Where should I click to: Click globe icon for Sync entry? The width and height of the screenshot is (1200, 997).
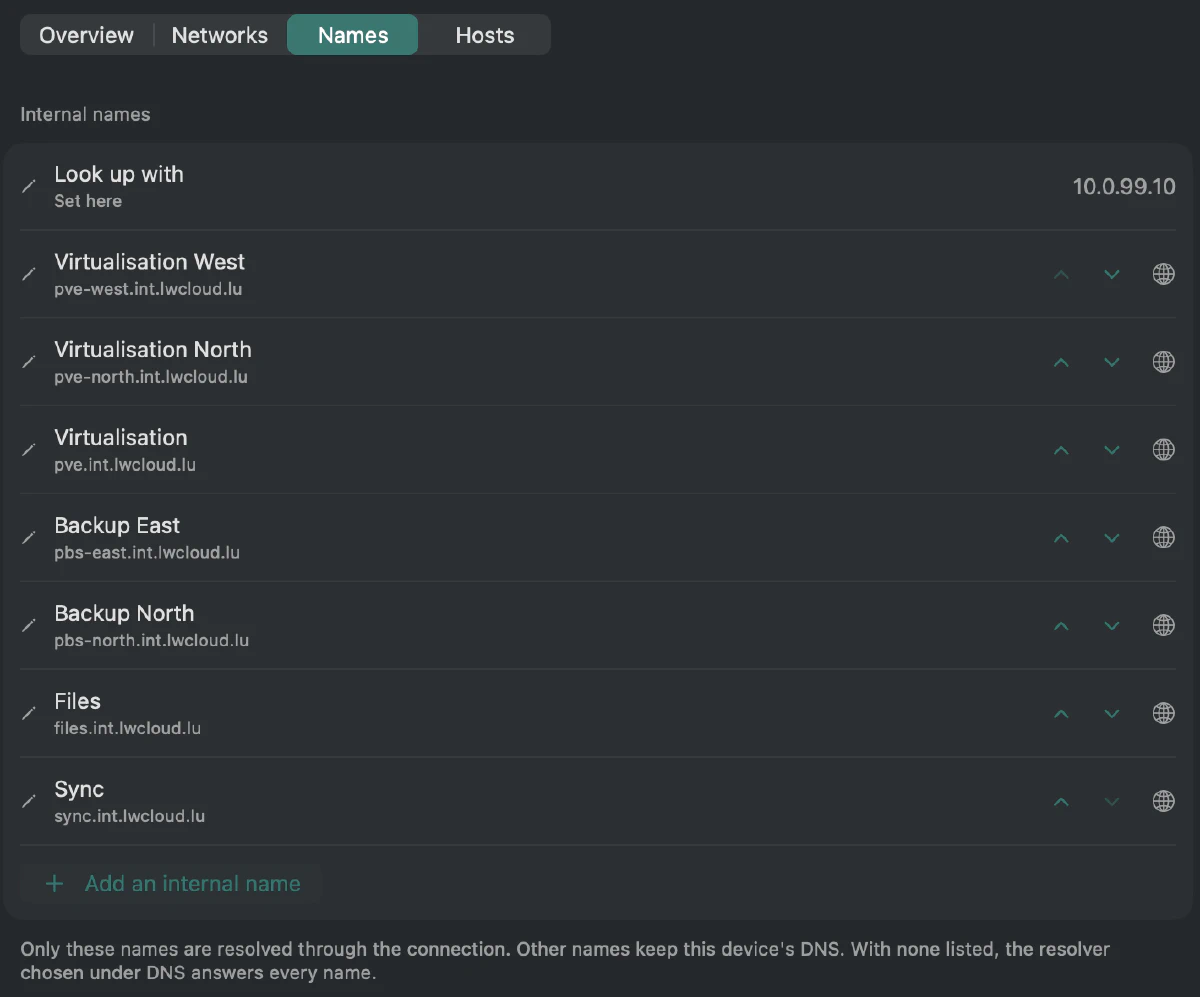1164,802
